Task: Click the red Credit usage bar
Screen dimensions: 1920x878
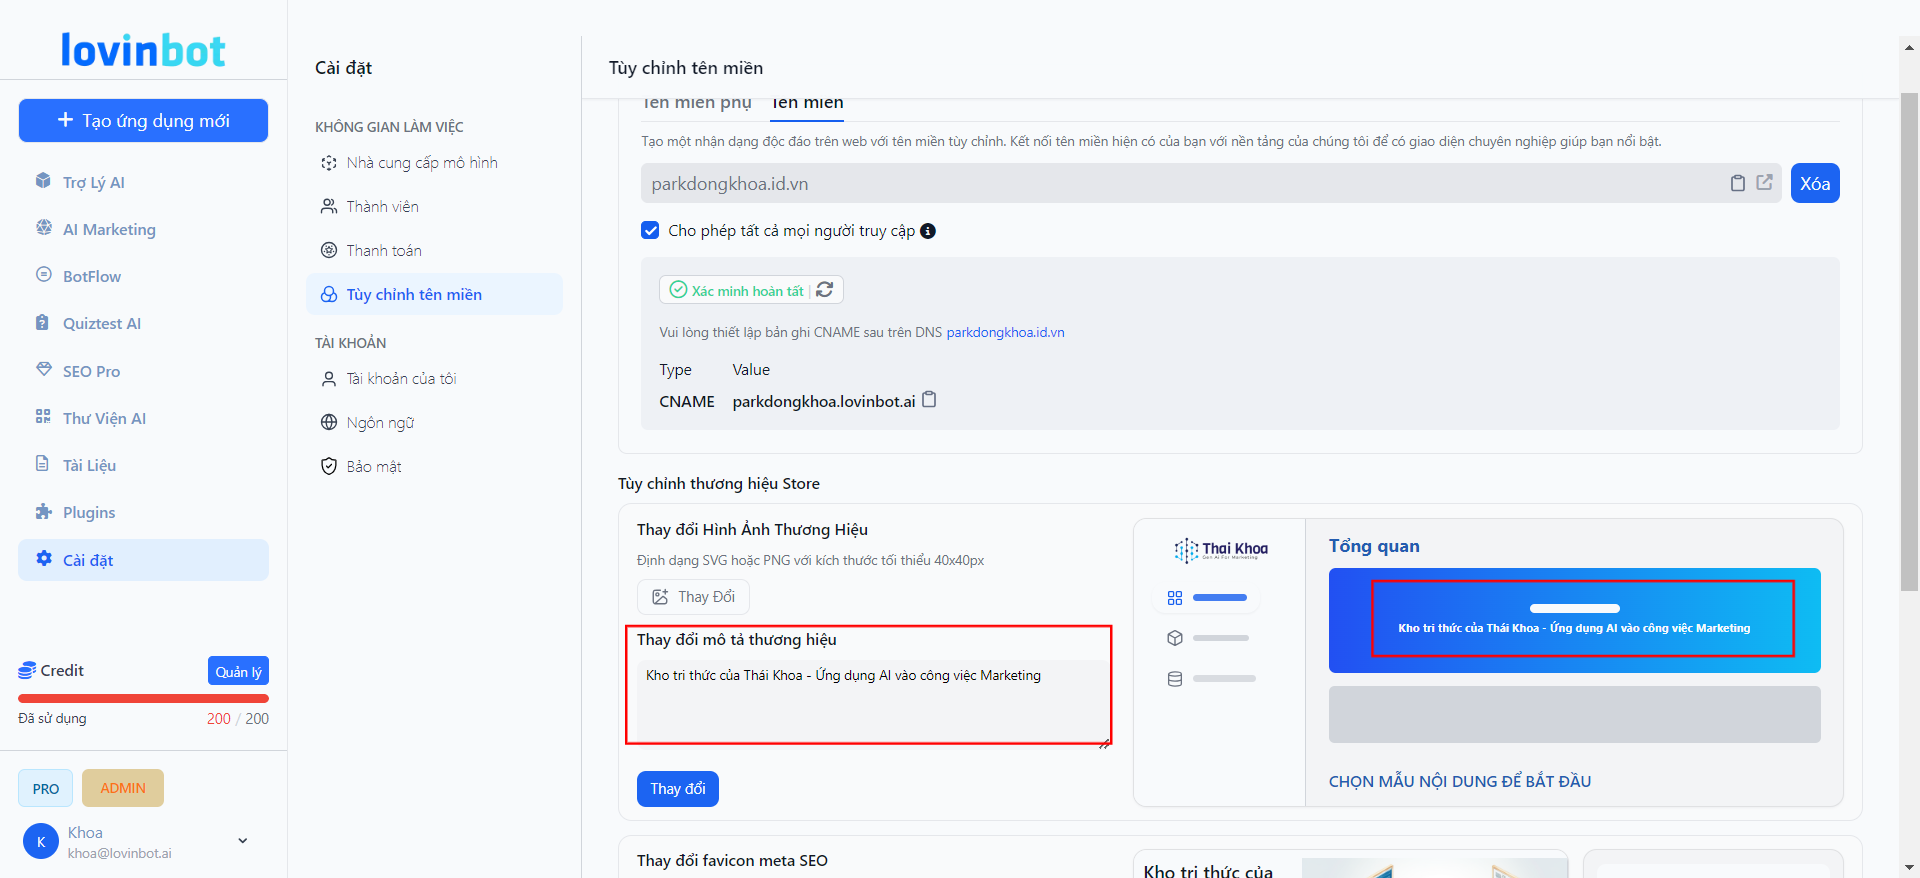Action: click(143, 698)
